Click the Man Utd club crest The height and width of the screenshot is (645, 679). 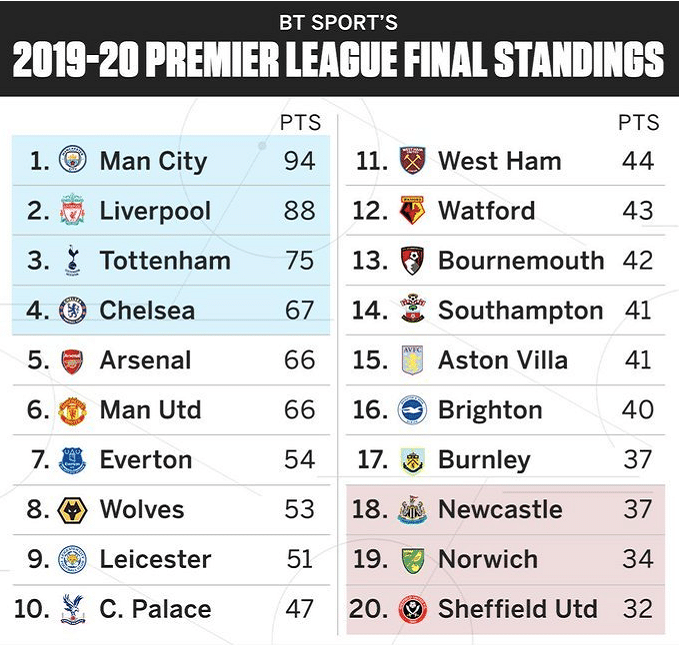click(72, 410)
